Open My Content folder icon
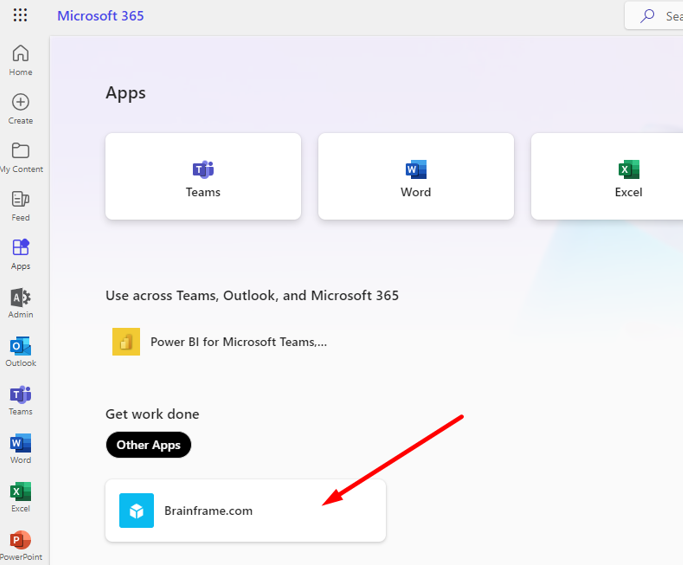 [20, 156]
